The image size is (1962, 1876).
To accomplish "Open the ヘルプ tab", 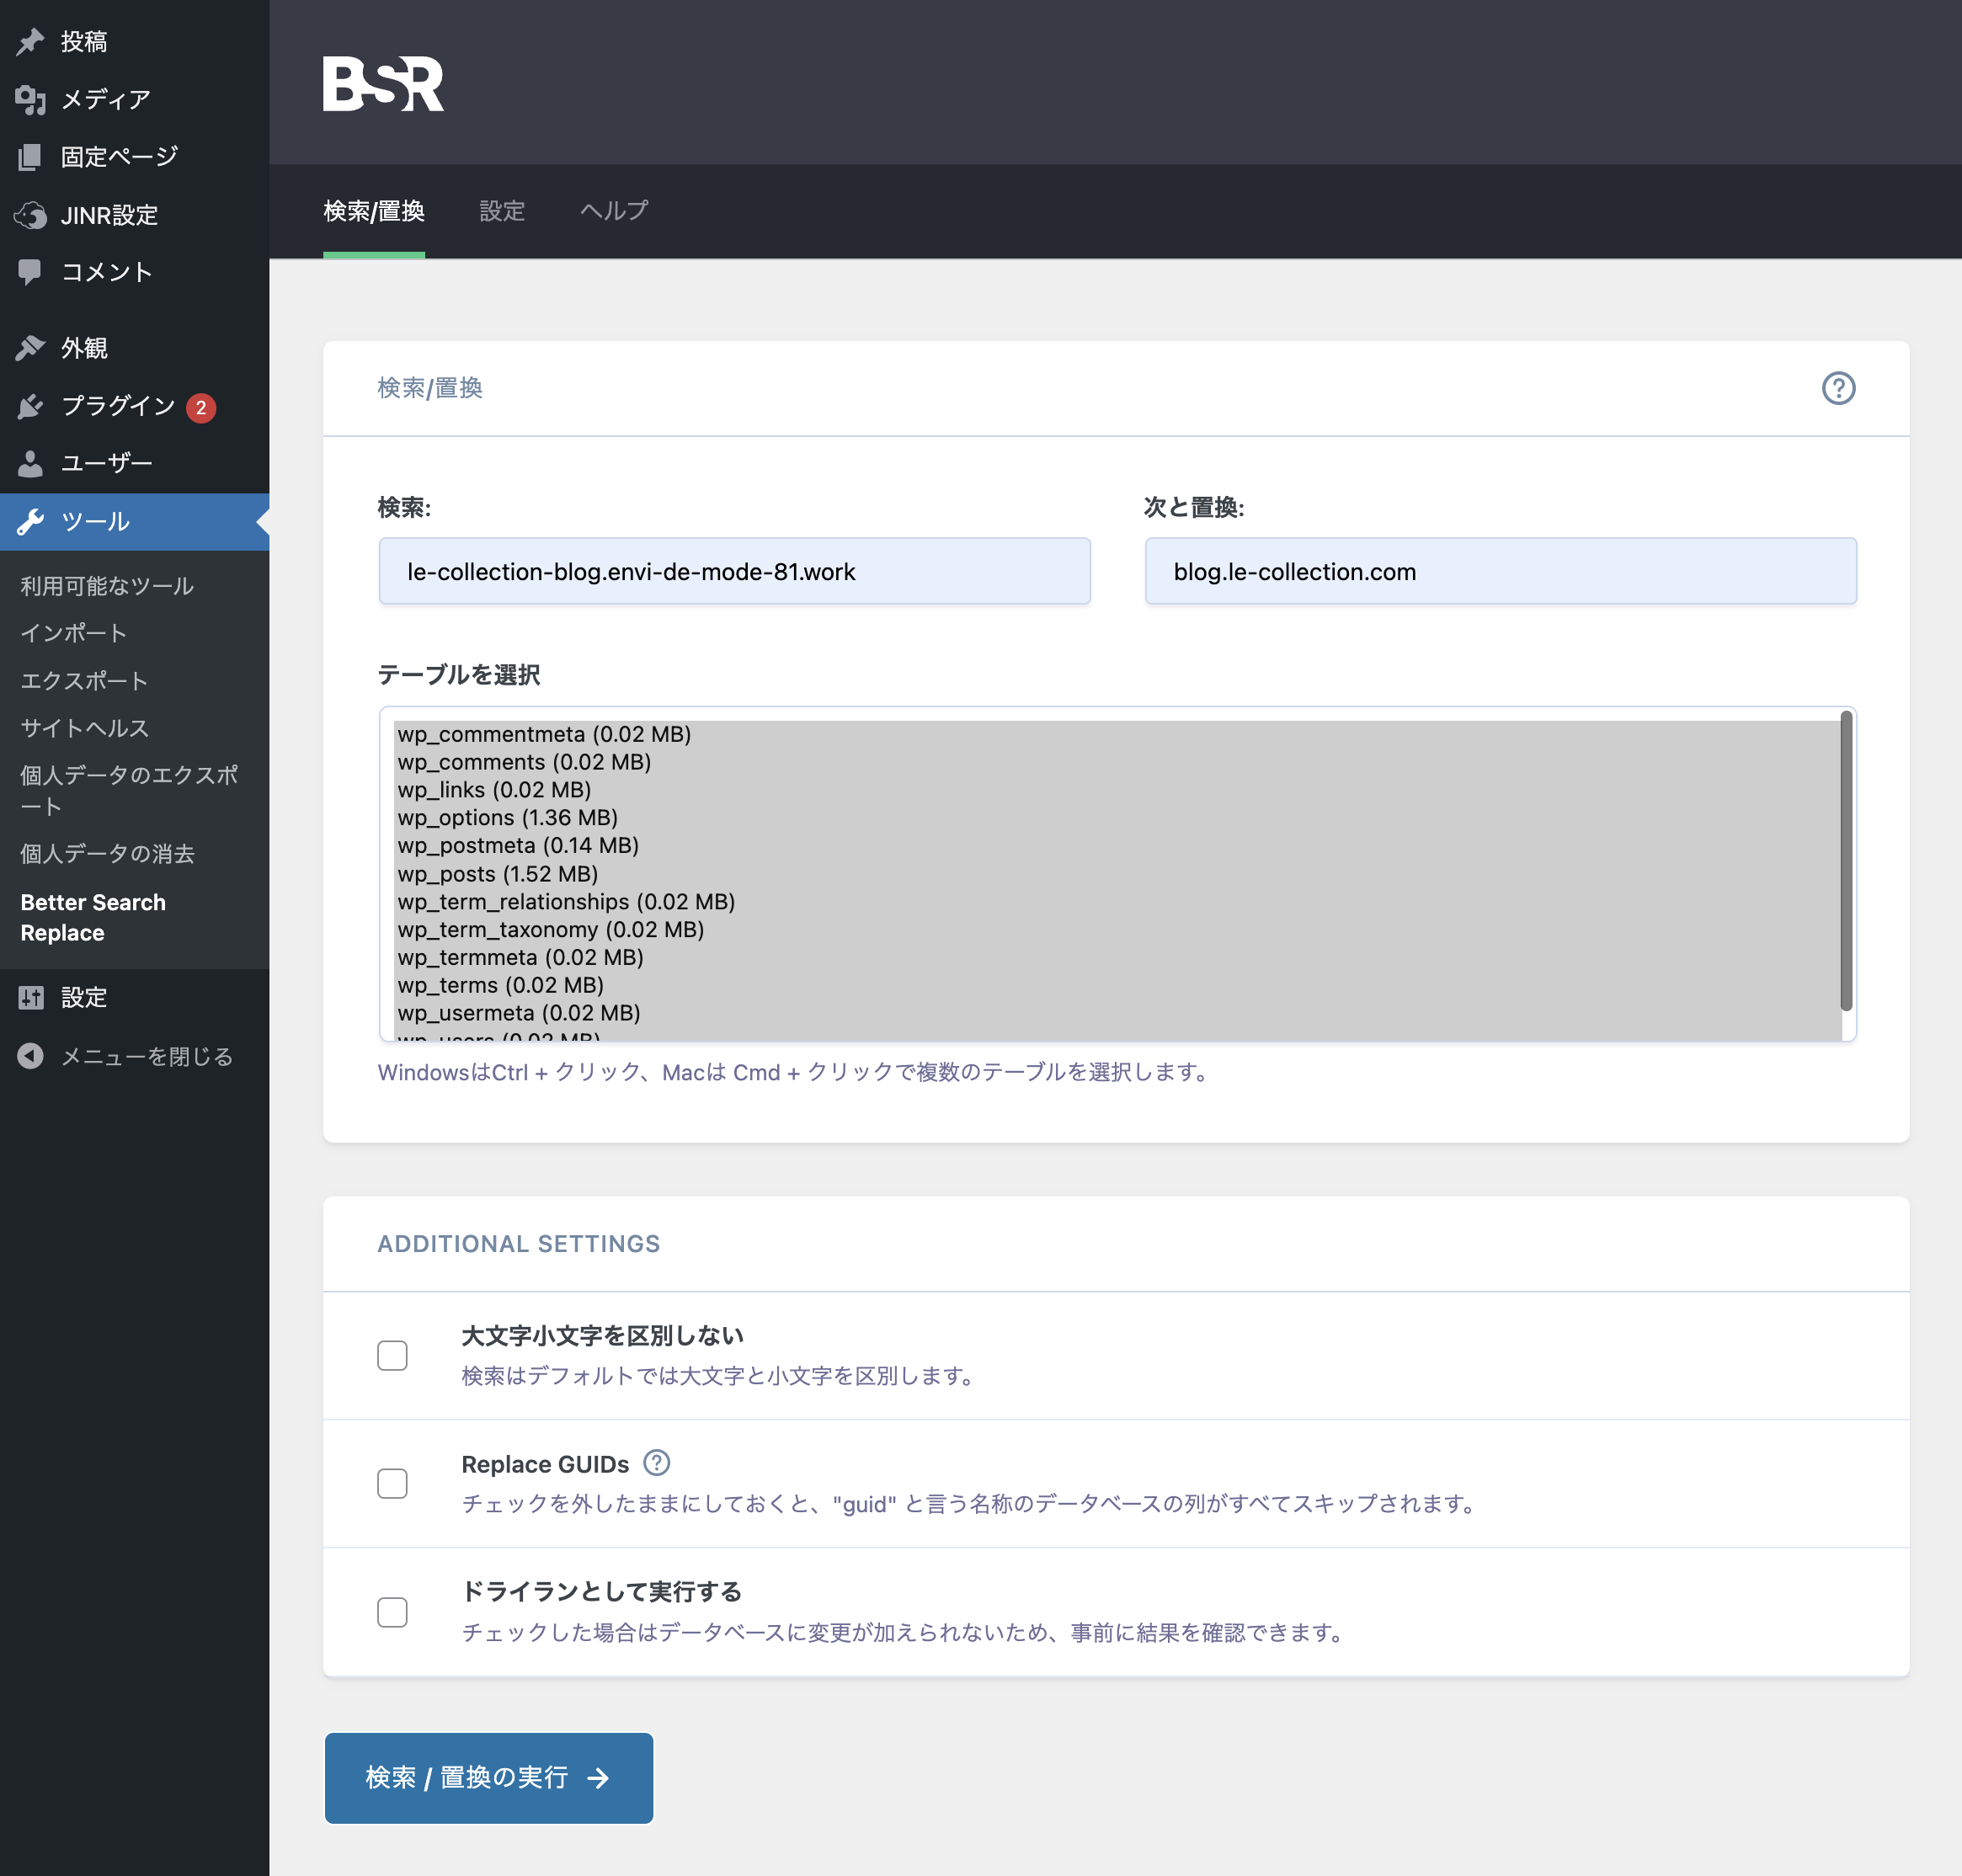I will click(x=614, y=211).
